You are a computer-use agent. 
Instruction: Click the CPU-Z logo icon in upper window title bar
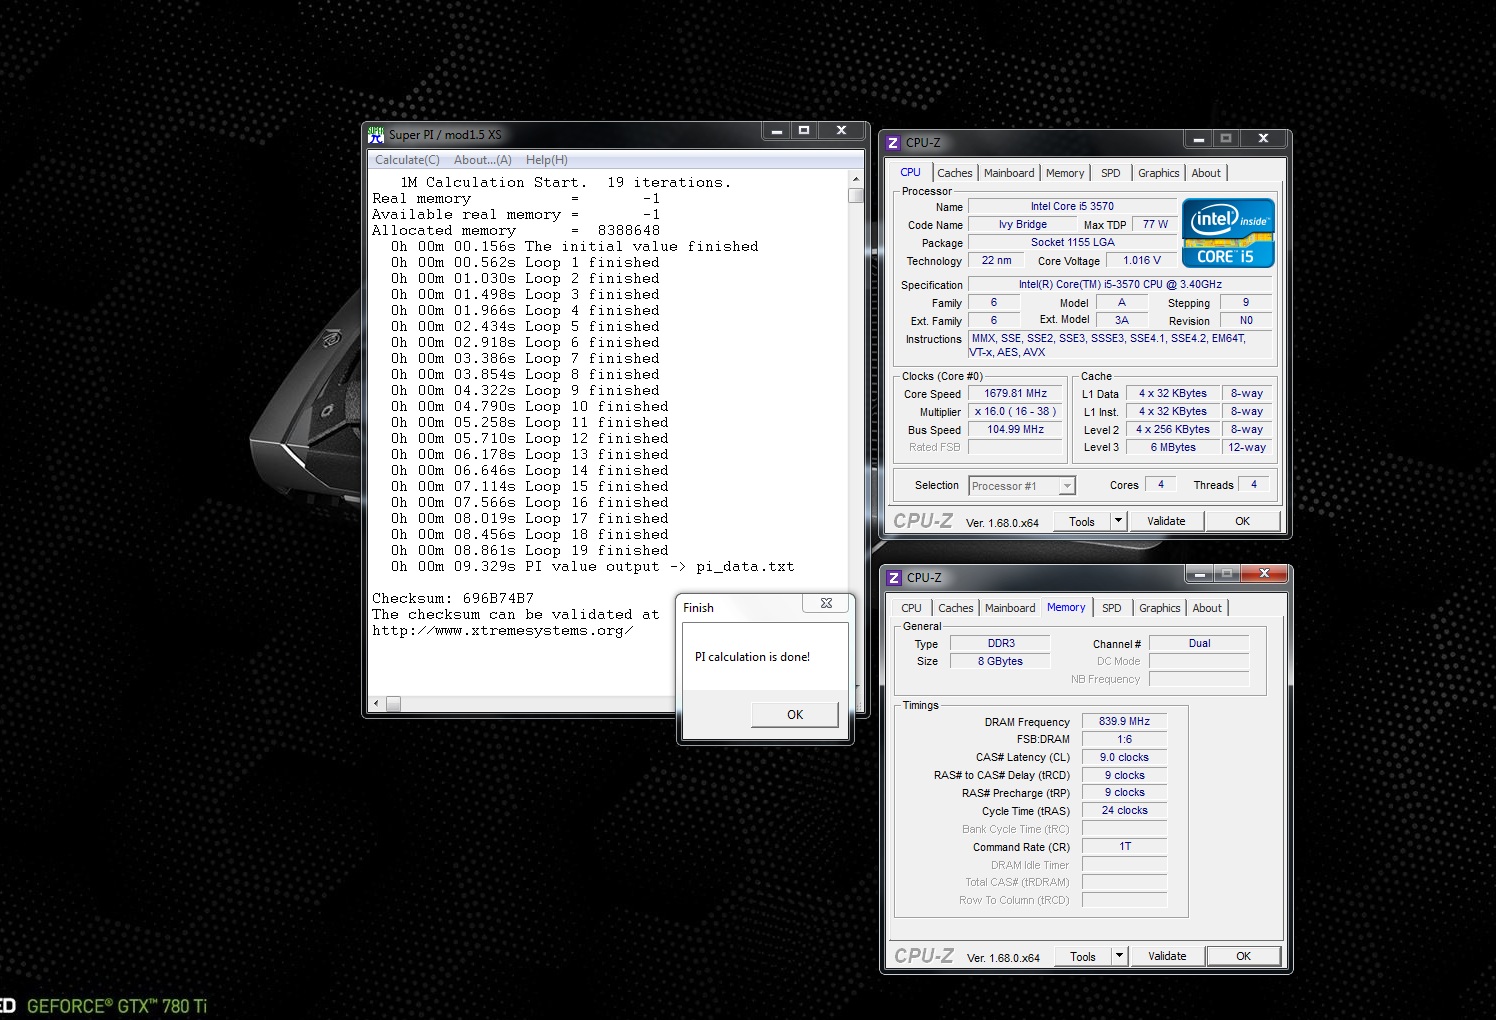pyautogui.click(x=894, y=143)
